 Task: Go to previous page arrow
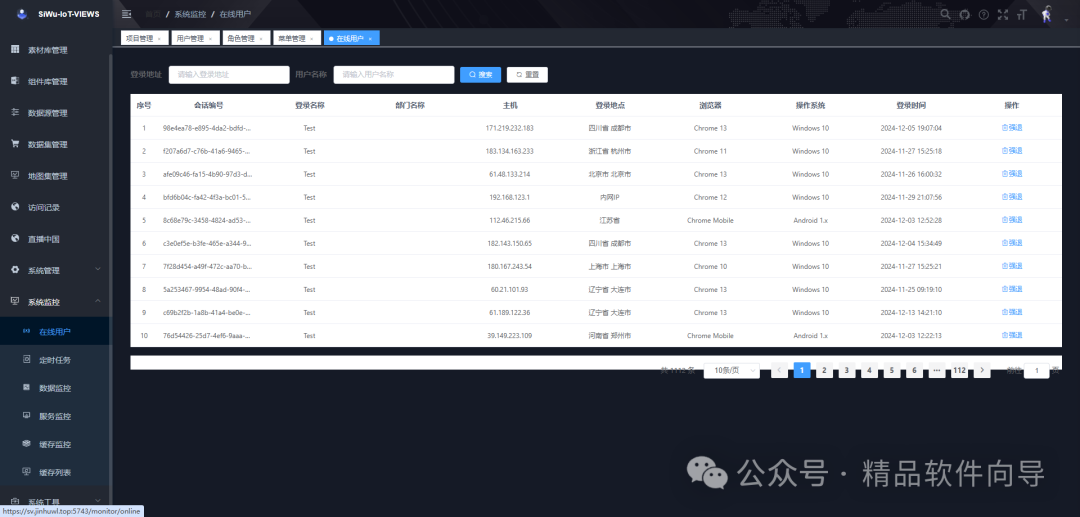[779, 370]
